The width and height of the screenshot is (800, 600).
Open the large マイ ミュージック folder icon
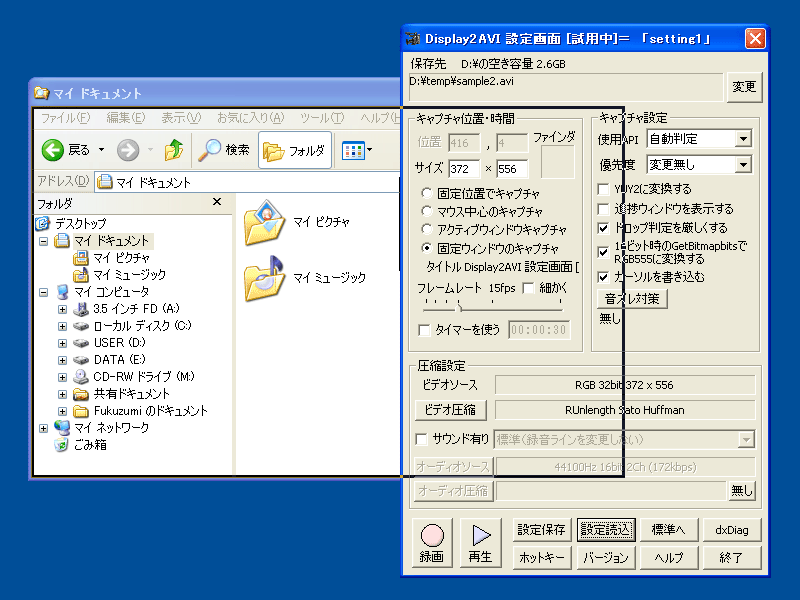point(264,279)
